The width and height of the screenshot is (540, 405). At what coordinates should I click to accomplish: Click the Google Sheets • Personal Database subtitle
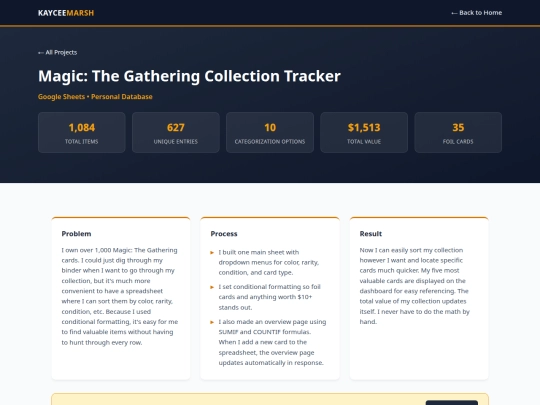(x=95, y=97)
